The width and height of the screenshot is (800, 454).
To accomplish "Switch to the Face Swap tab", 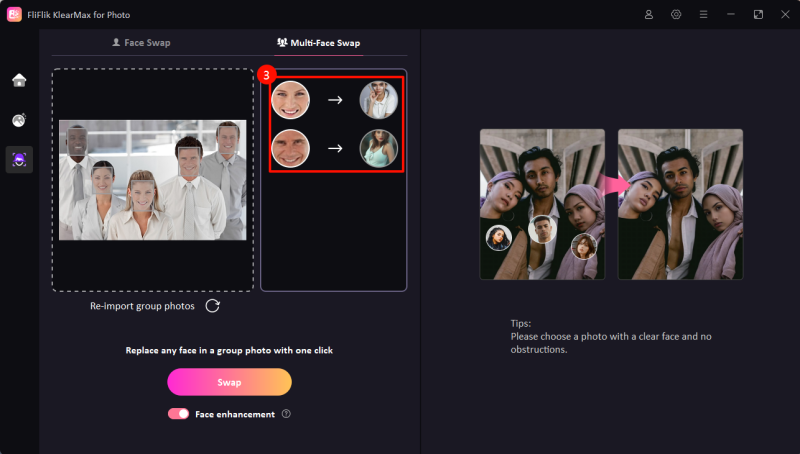I will coord(140,43).
